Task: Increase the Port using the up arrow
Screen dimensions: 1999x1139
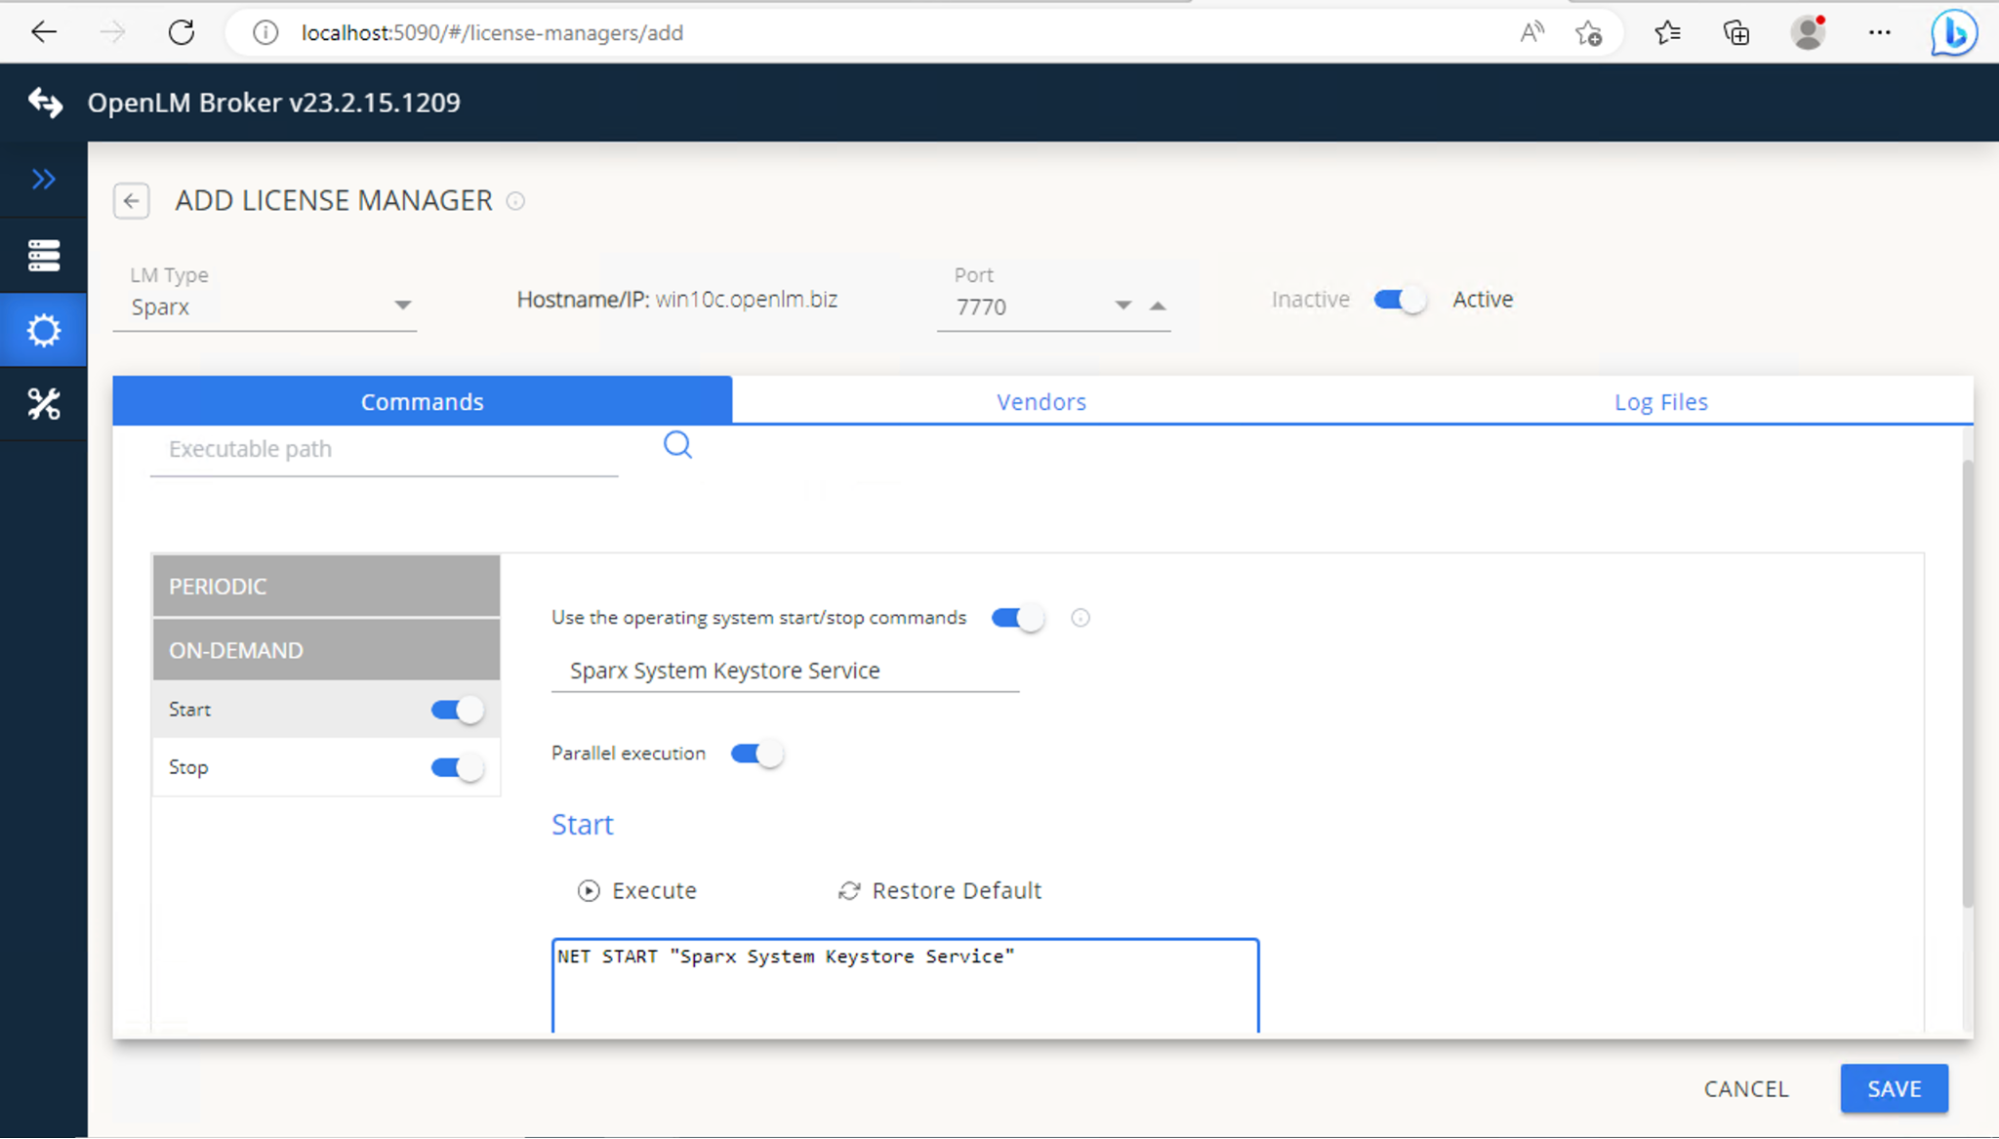Action: point(1159,306)
